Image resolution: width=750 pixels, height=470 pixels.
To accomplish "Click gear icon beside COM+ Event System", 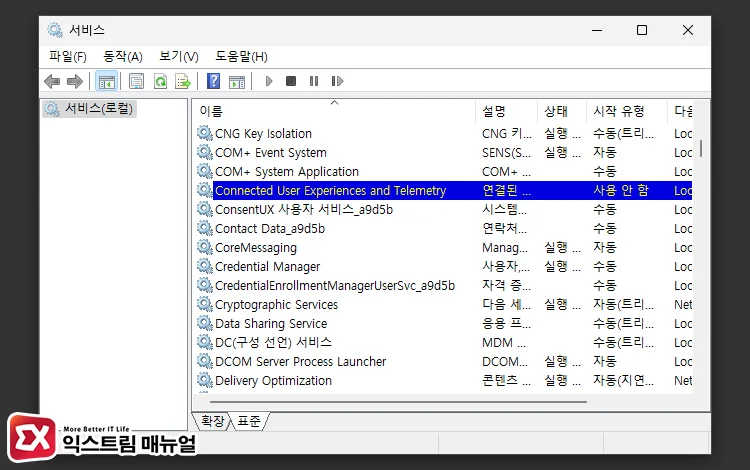I will [x=205, y=152].
